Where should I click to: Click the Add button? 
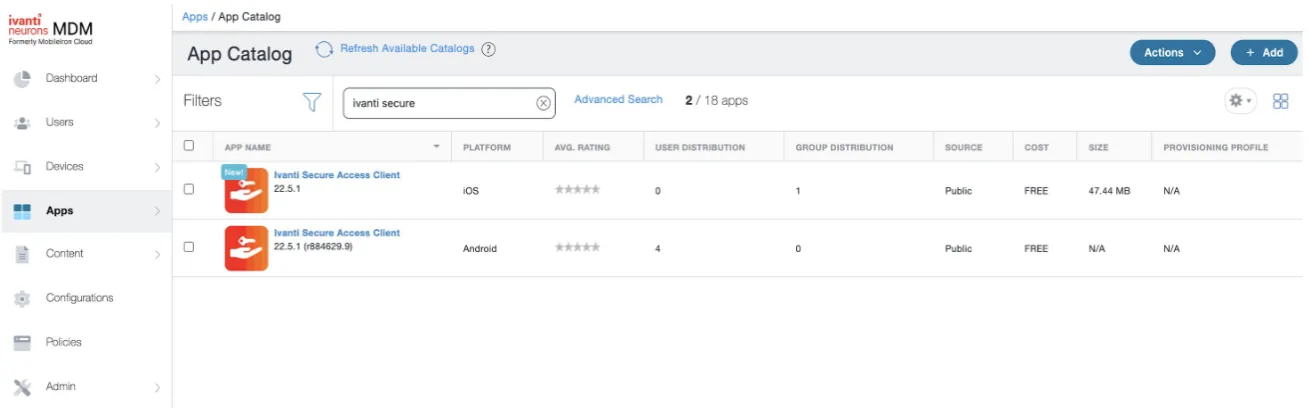tap(1264, 53)
